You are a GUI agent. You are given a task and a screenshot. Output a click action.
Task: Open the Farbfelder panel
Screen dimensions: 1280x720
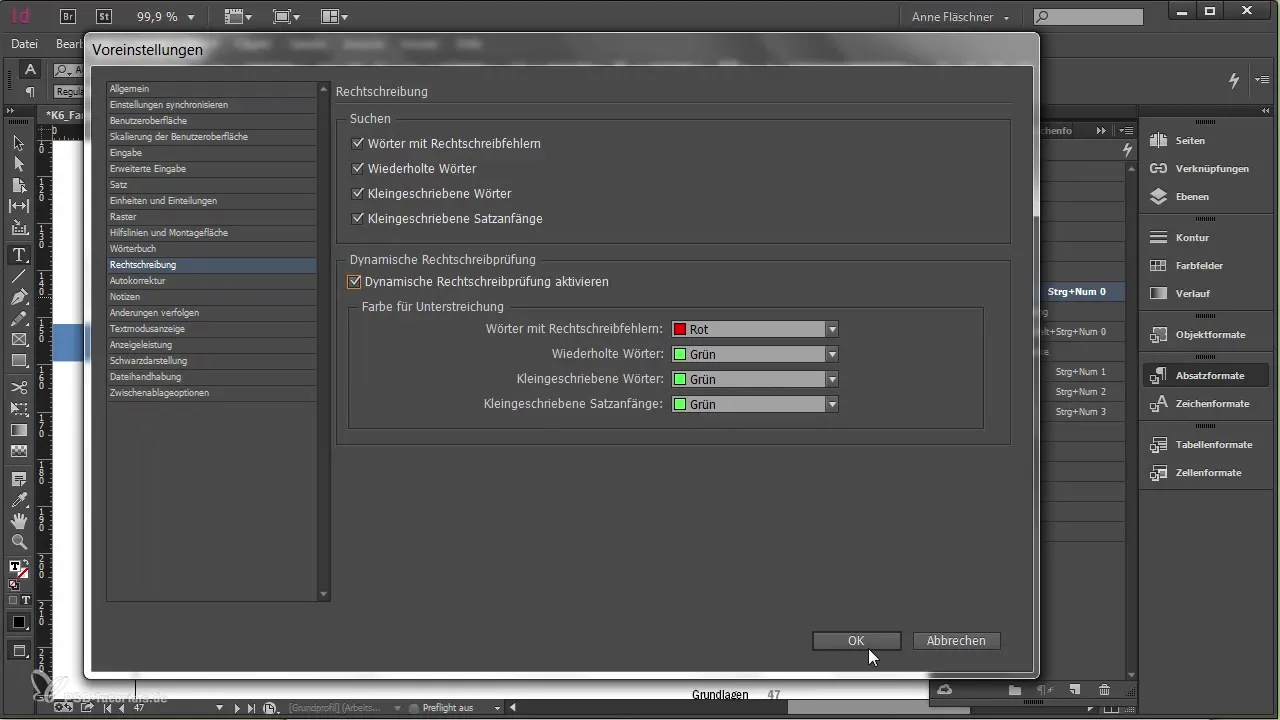(1200, 266)
